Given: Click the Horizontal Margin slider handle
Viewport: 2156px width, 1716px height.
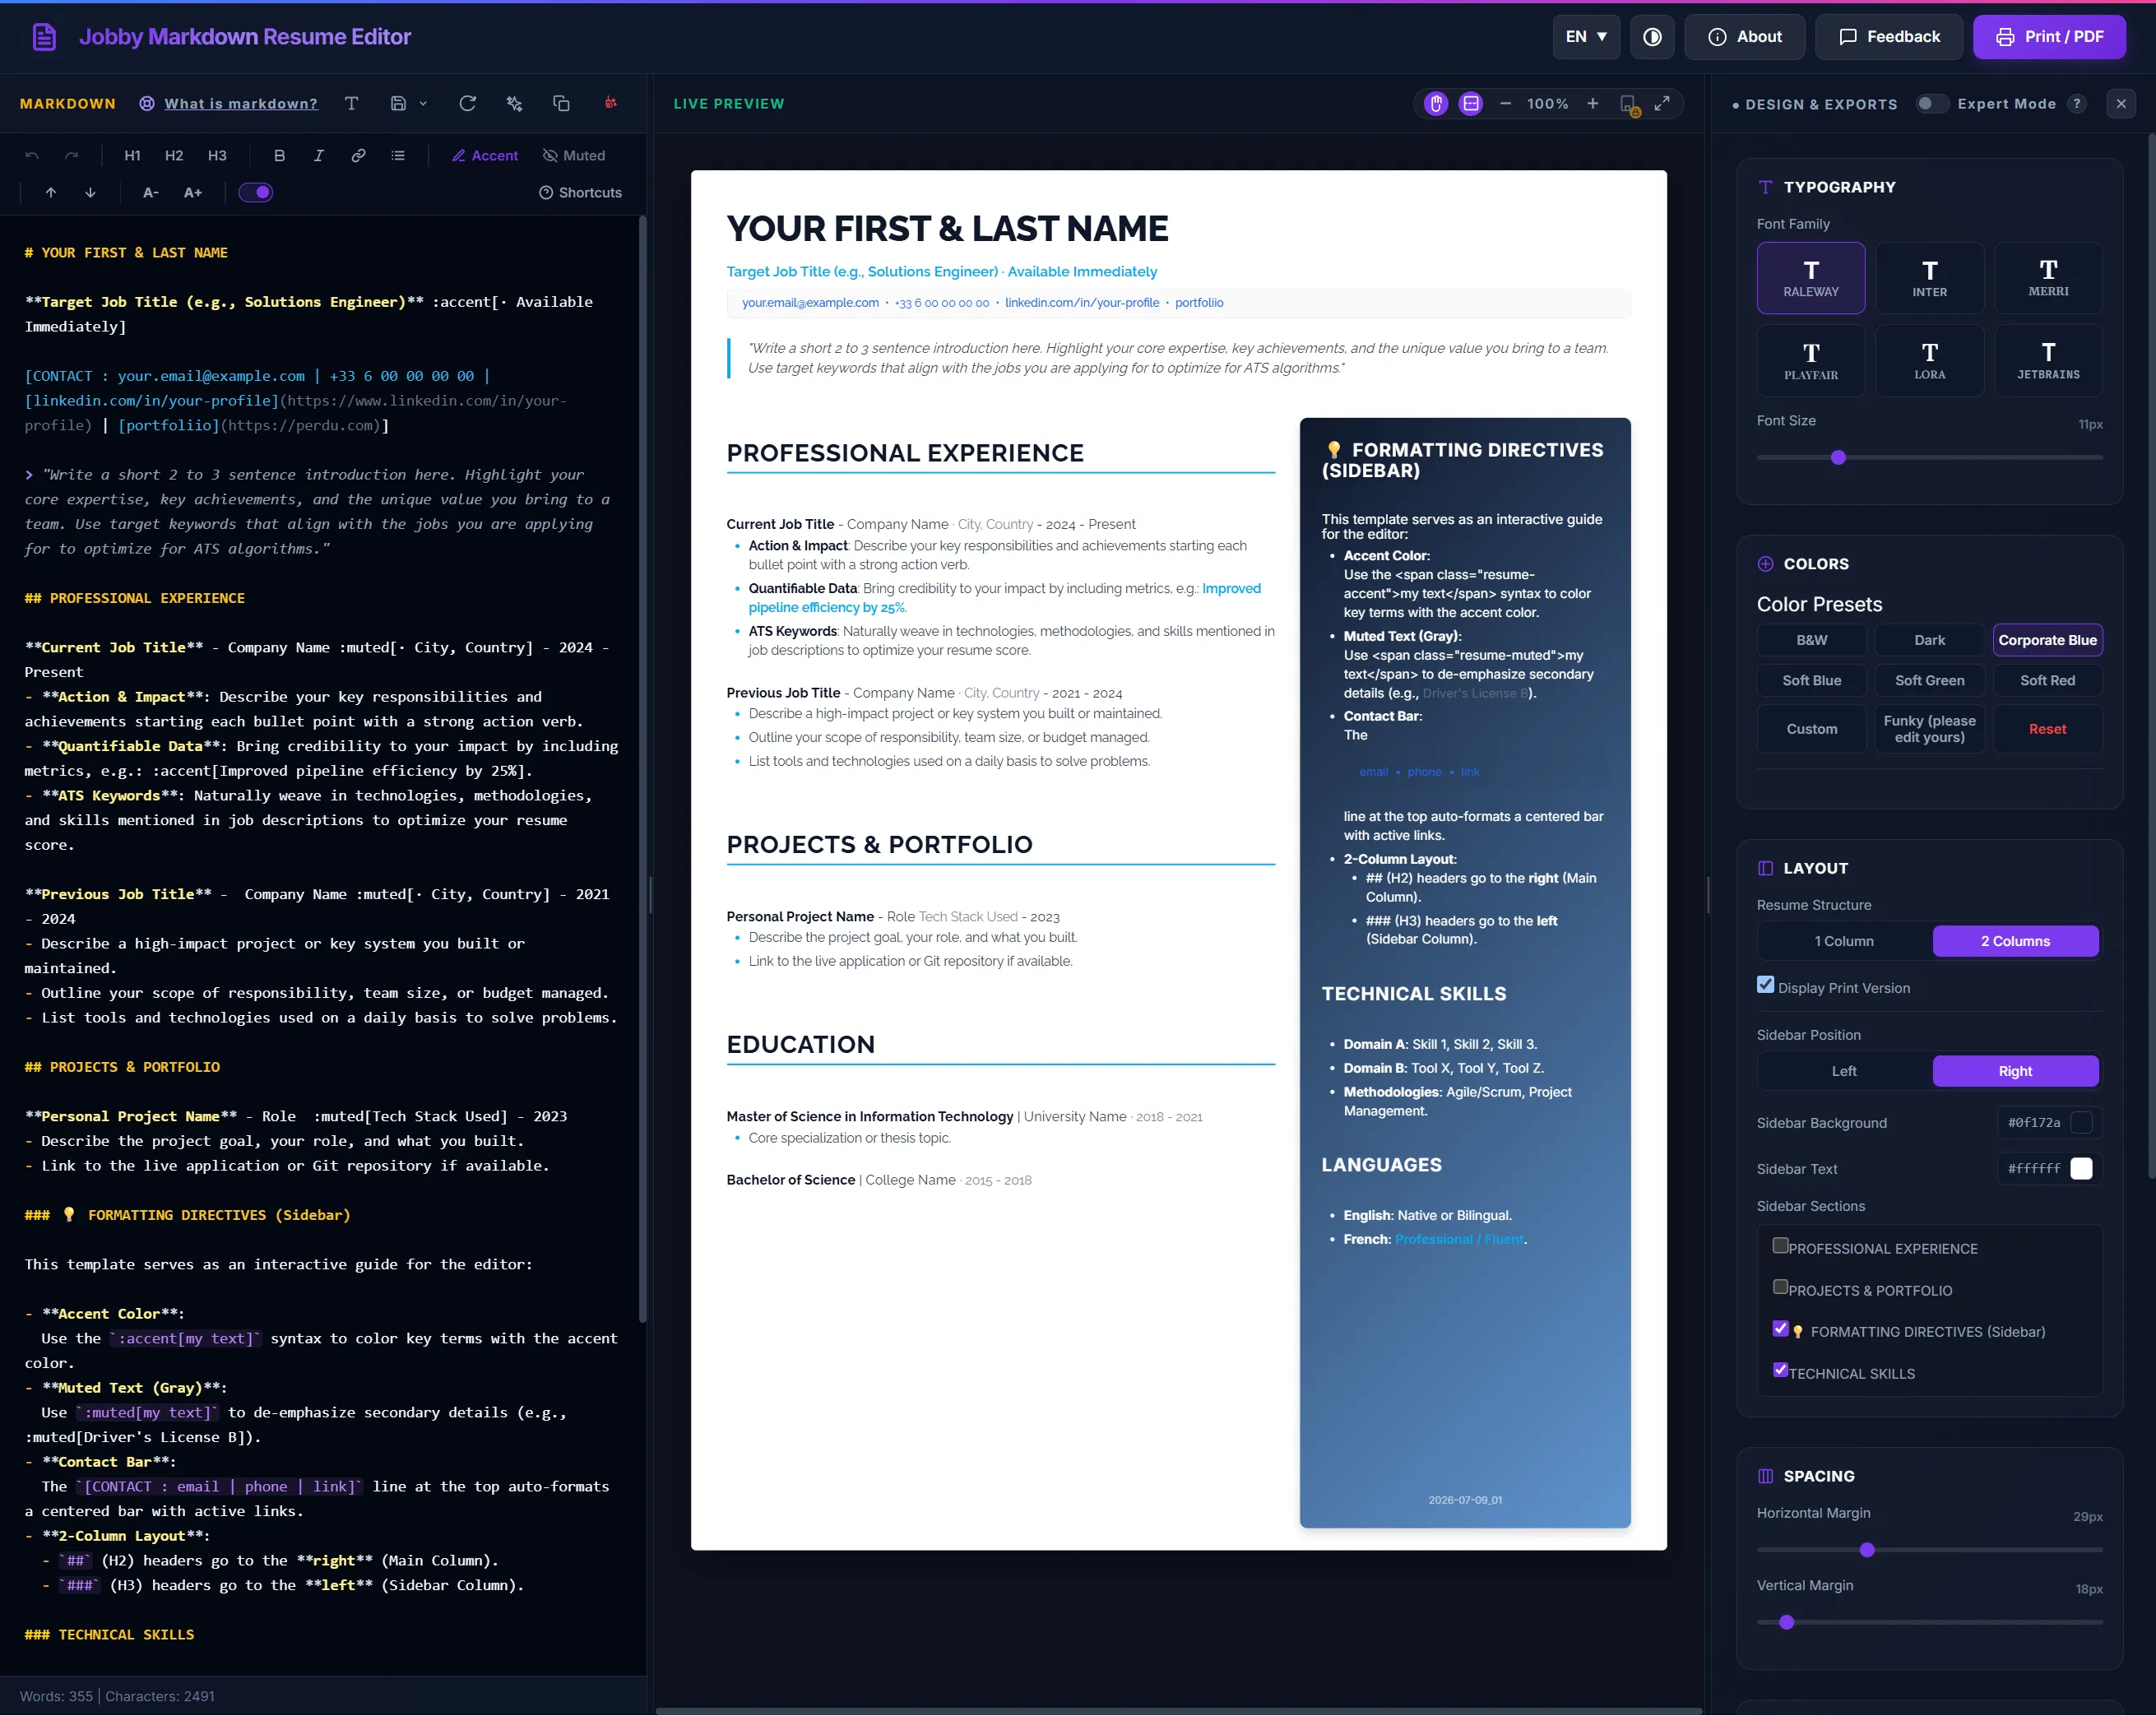Looking at the screenshot, I should point(1867,1551).
